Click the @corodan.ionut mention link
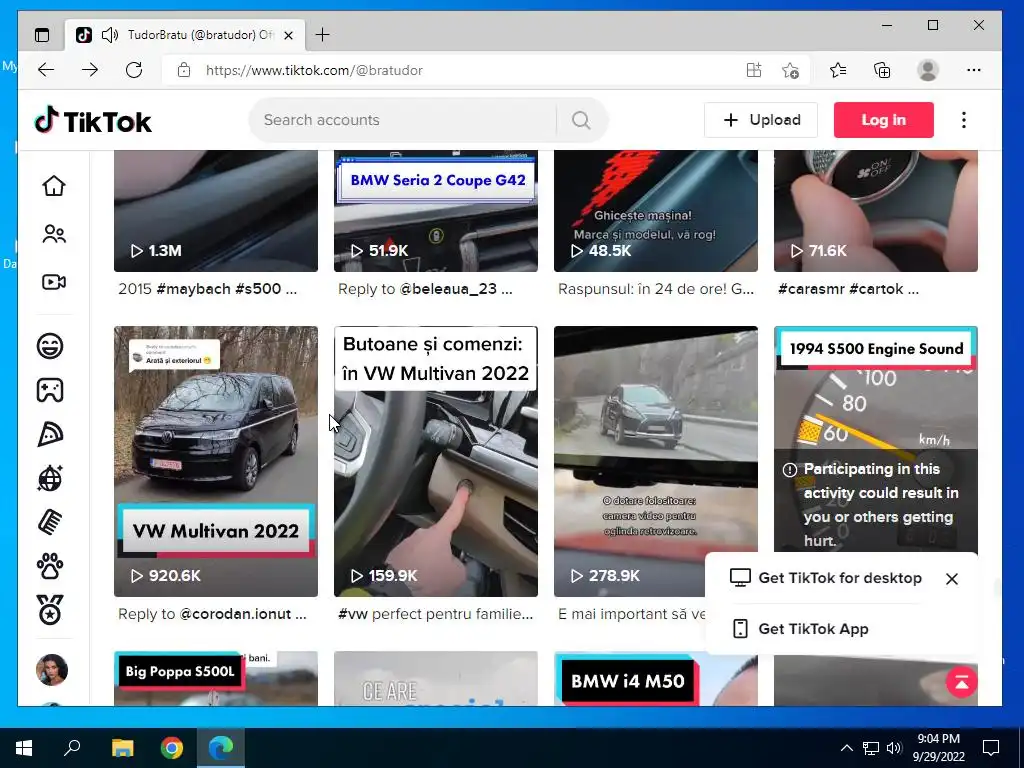Screen dimensions: 1024x768 click(235, 614)
